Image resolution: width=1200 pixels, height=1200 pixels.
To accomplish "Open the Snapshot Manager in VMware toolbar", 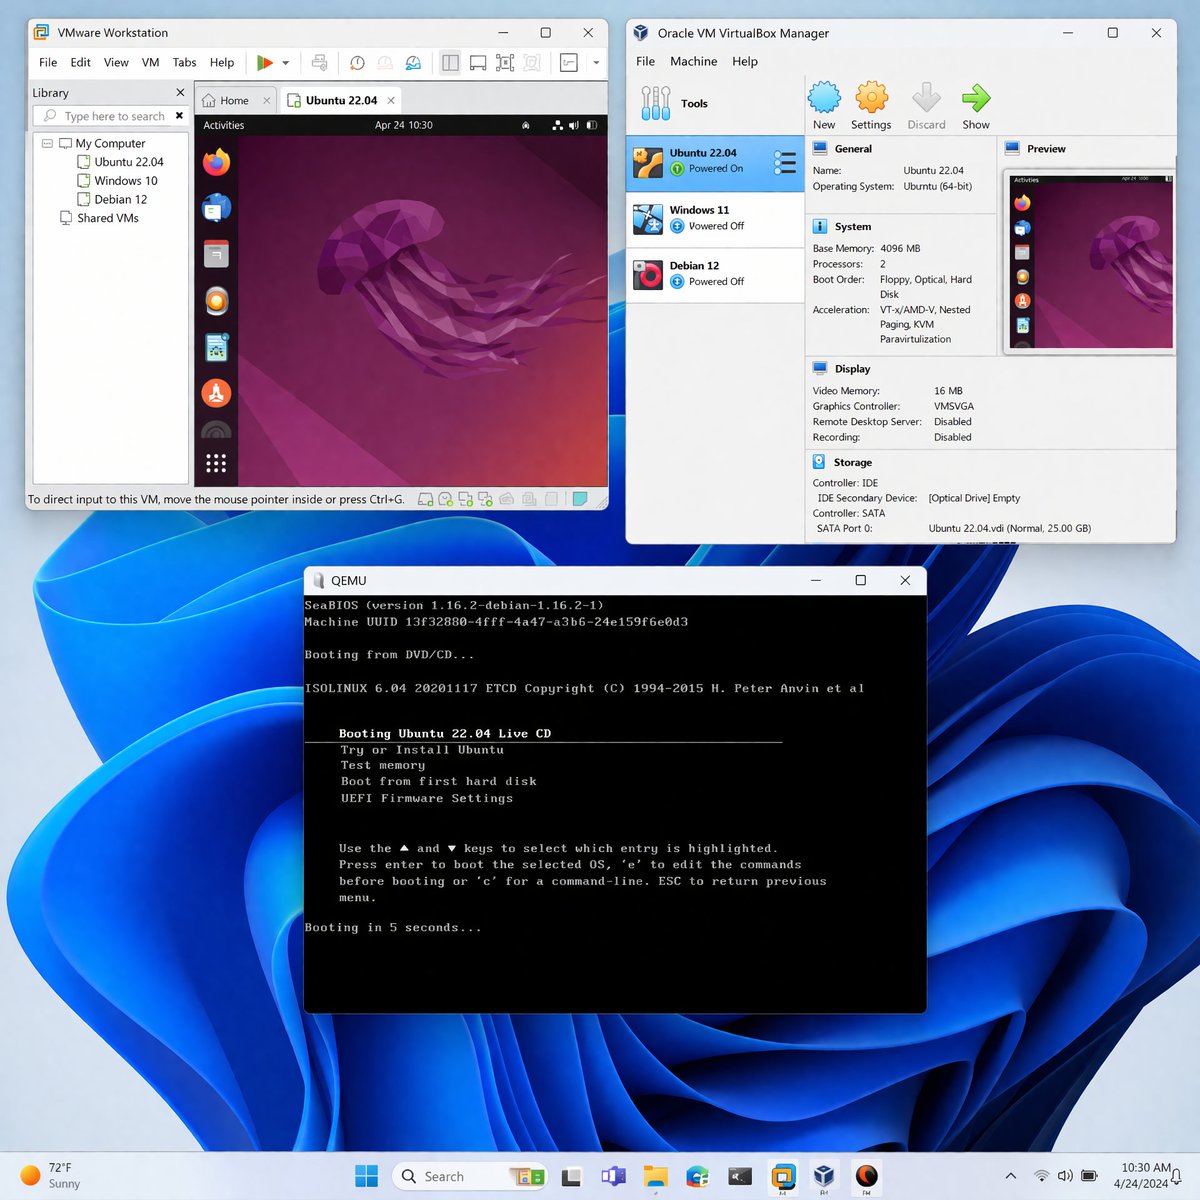I will pos(413,63).
